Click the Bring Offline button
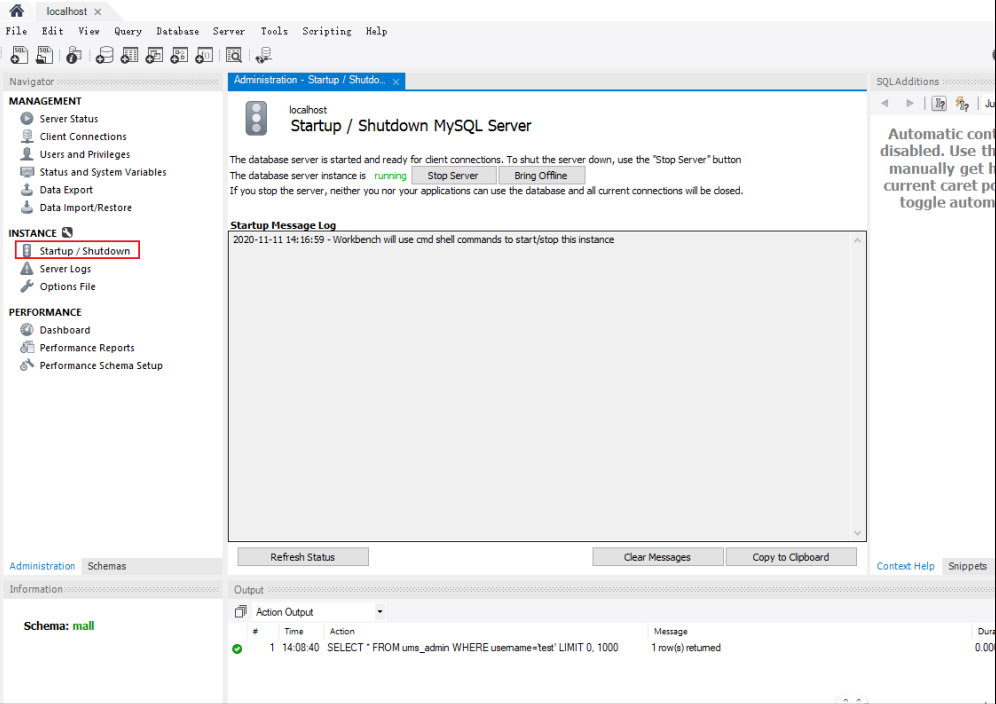Image resolution: width=996 pixels, height=704 pixels. pyautogui.click(x=541, y=175)
